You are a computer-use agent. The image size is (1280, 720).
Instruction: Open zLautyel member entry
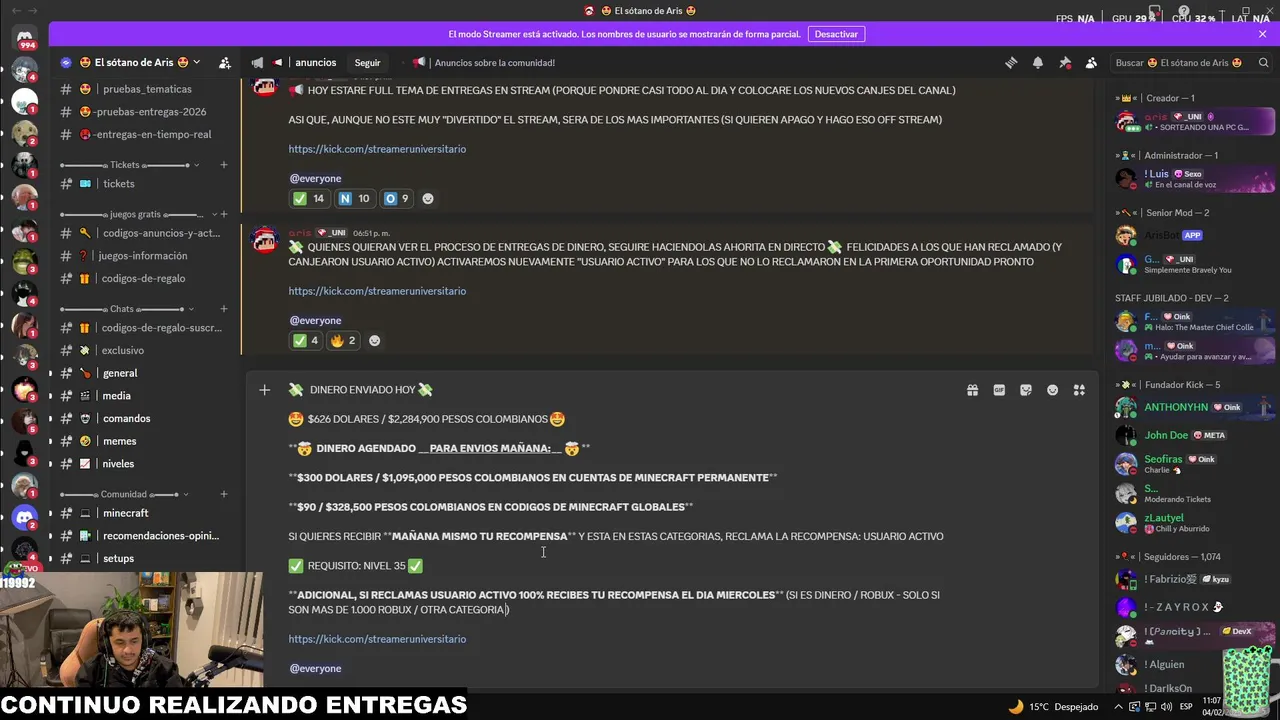[1194, 523]
